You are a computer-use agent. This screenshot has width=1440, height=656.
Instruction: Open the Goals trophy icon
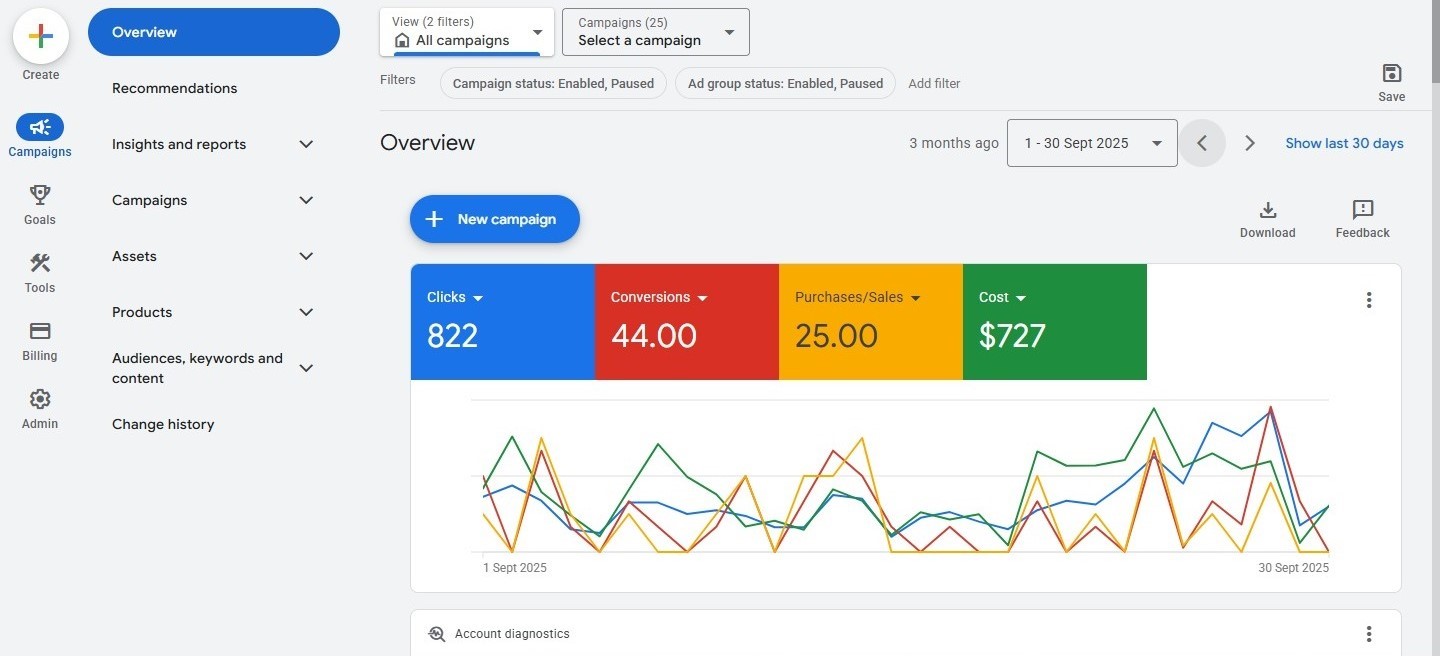[x=40, y=194]
